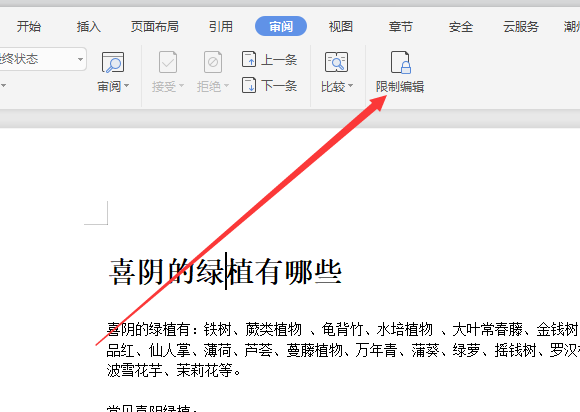Click the text line 波雪花芋、茉莉花等。
The width and height of the screenshot is (580, 412).
(174, 370)
